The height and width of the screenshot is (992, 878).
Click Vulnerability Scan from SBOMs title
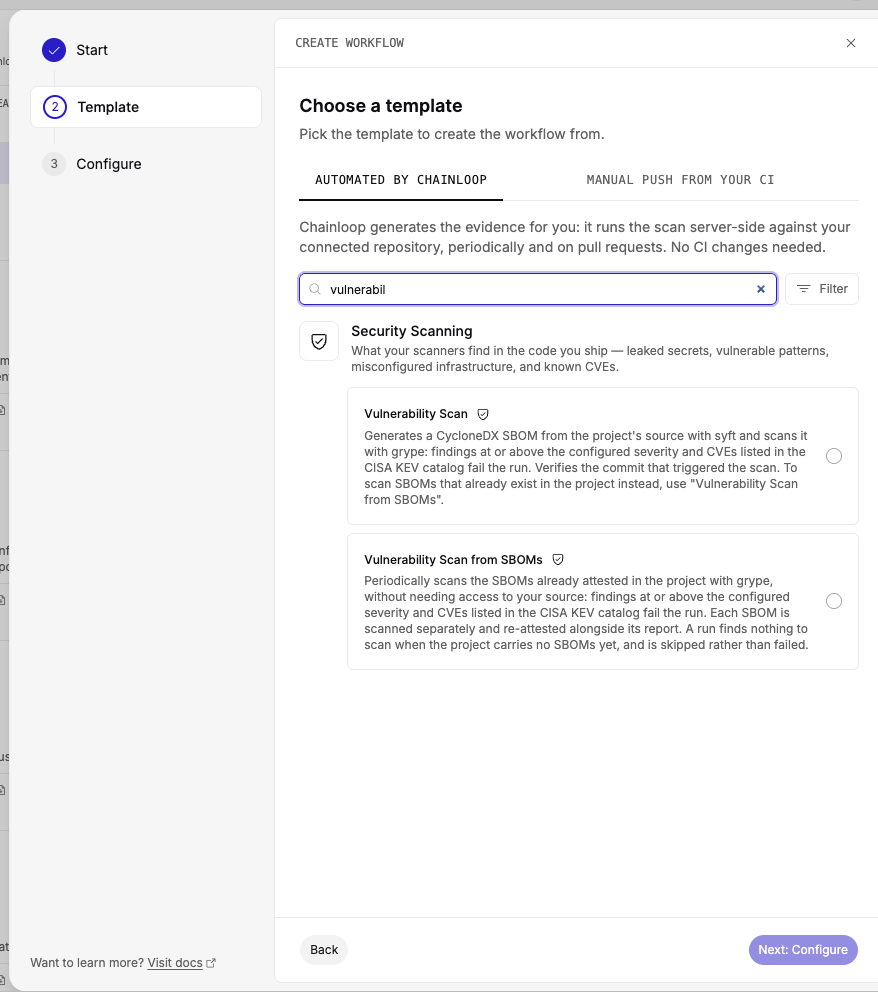pyautogui.click(x=453, y=560)
